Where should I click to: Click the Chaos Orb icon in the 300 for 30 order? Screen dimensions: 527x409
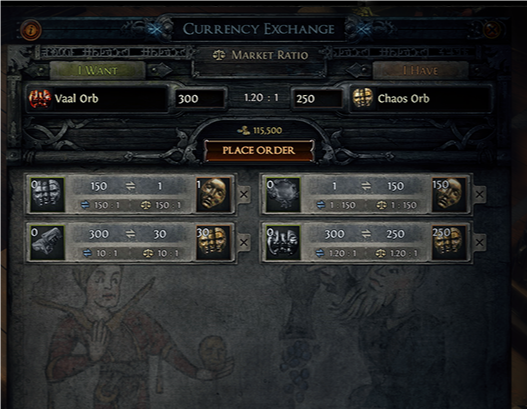(x=213, y=242)
